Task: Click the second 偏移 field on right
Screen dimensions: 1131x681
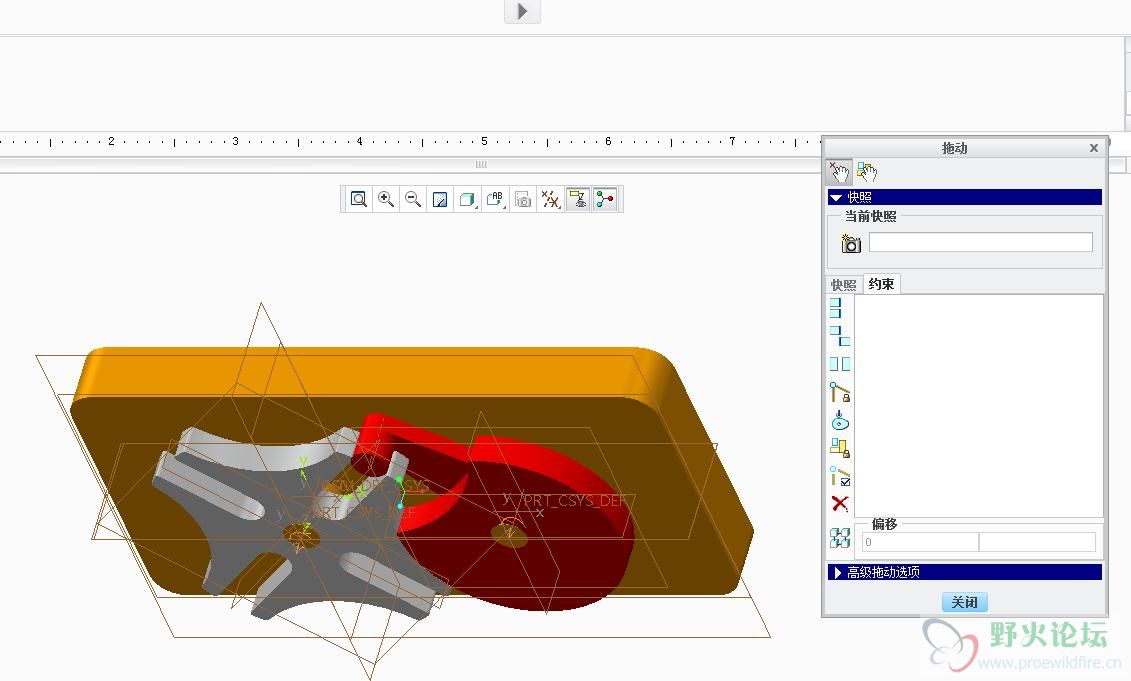Action: (x=1037, y=542)
